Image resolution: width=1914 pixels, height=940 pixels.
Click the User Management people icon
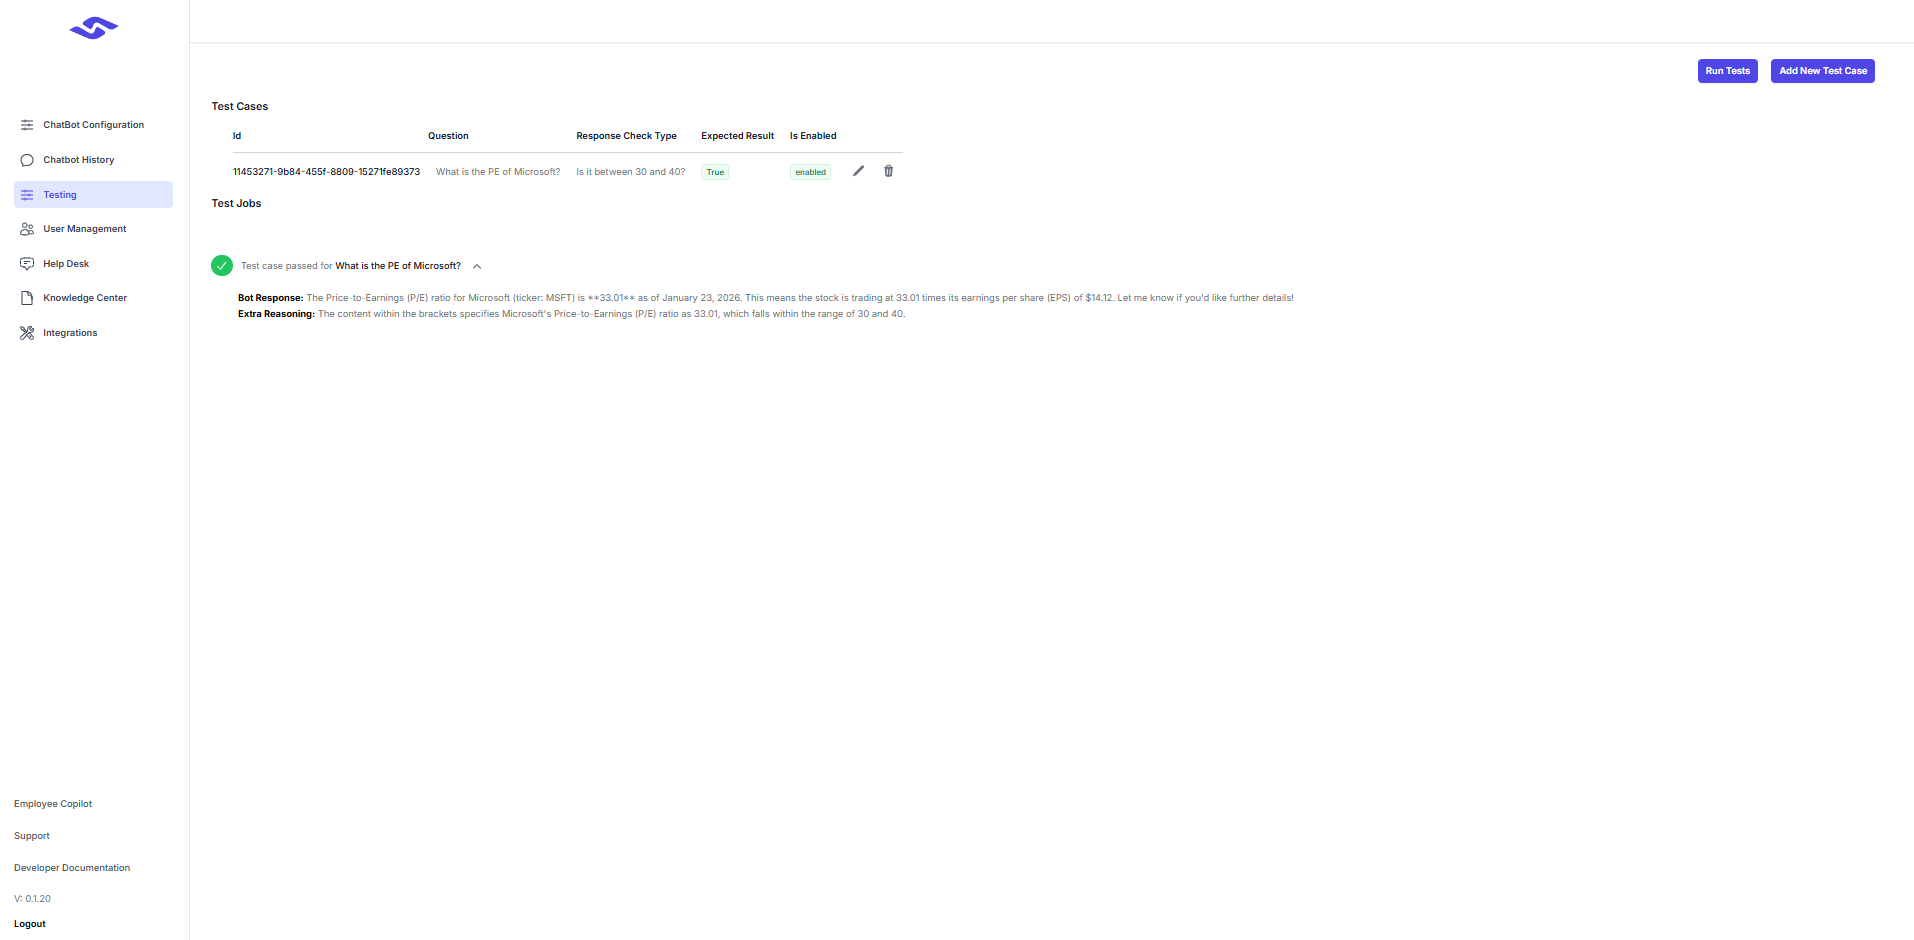[x=27, y=229]
